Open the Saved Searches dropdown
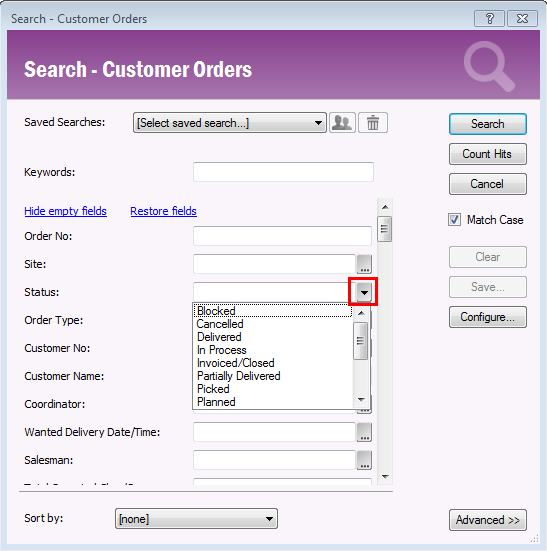547x551 pixels. 230,123
